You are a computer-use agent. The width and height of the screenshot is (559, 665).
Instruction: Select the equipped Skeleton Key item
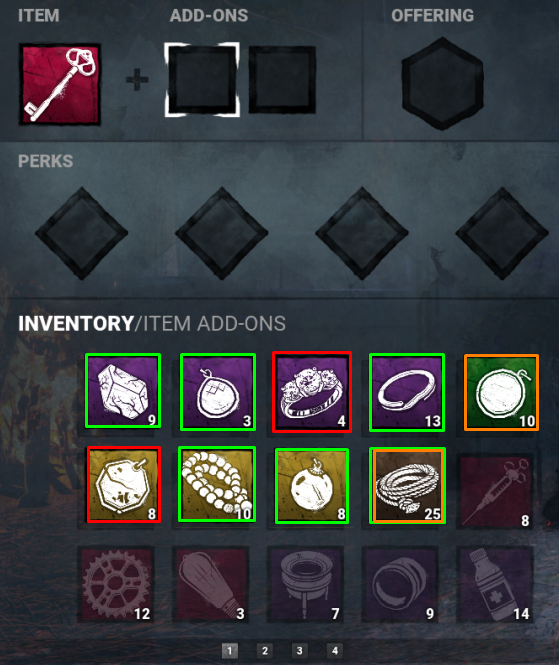[60, 84]
